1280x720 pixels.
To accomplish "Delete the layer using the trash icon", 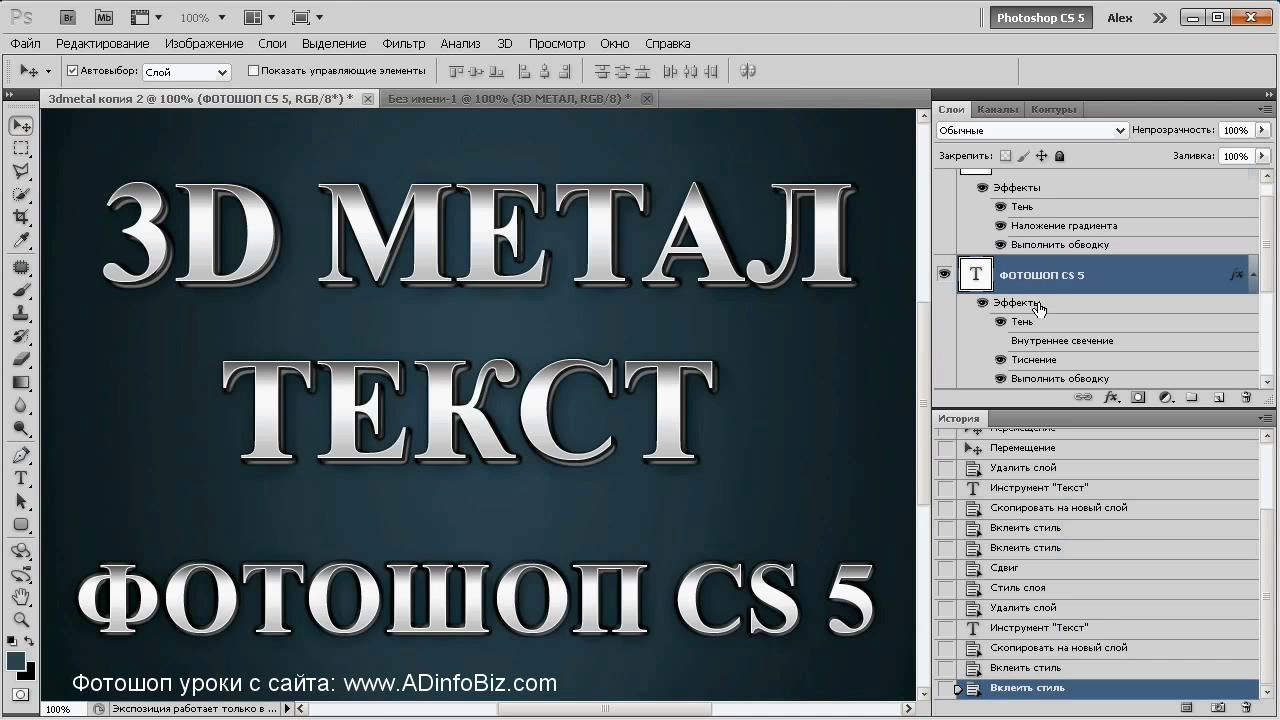I will click(x=1246, y=397).
